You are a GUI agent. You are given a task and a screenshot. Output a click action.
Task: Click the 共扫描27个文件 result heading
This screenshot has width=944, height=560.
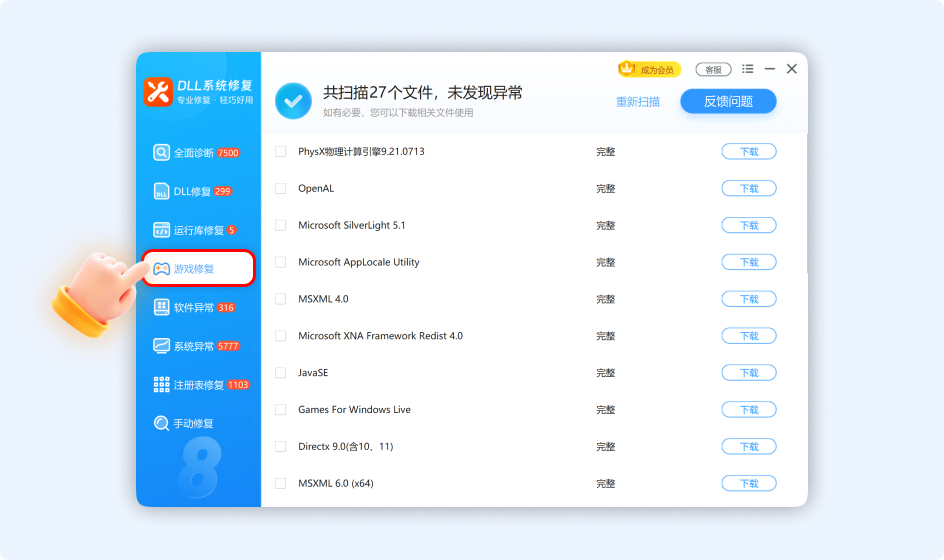tap(423, 92)
